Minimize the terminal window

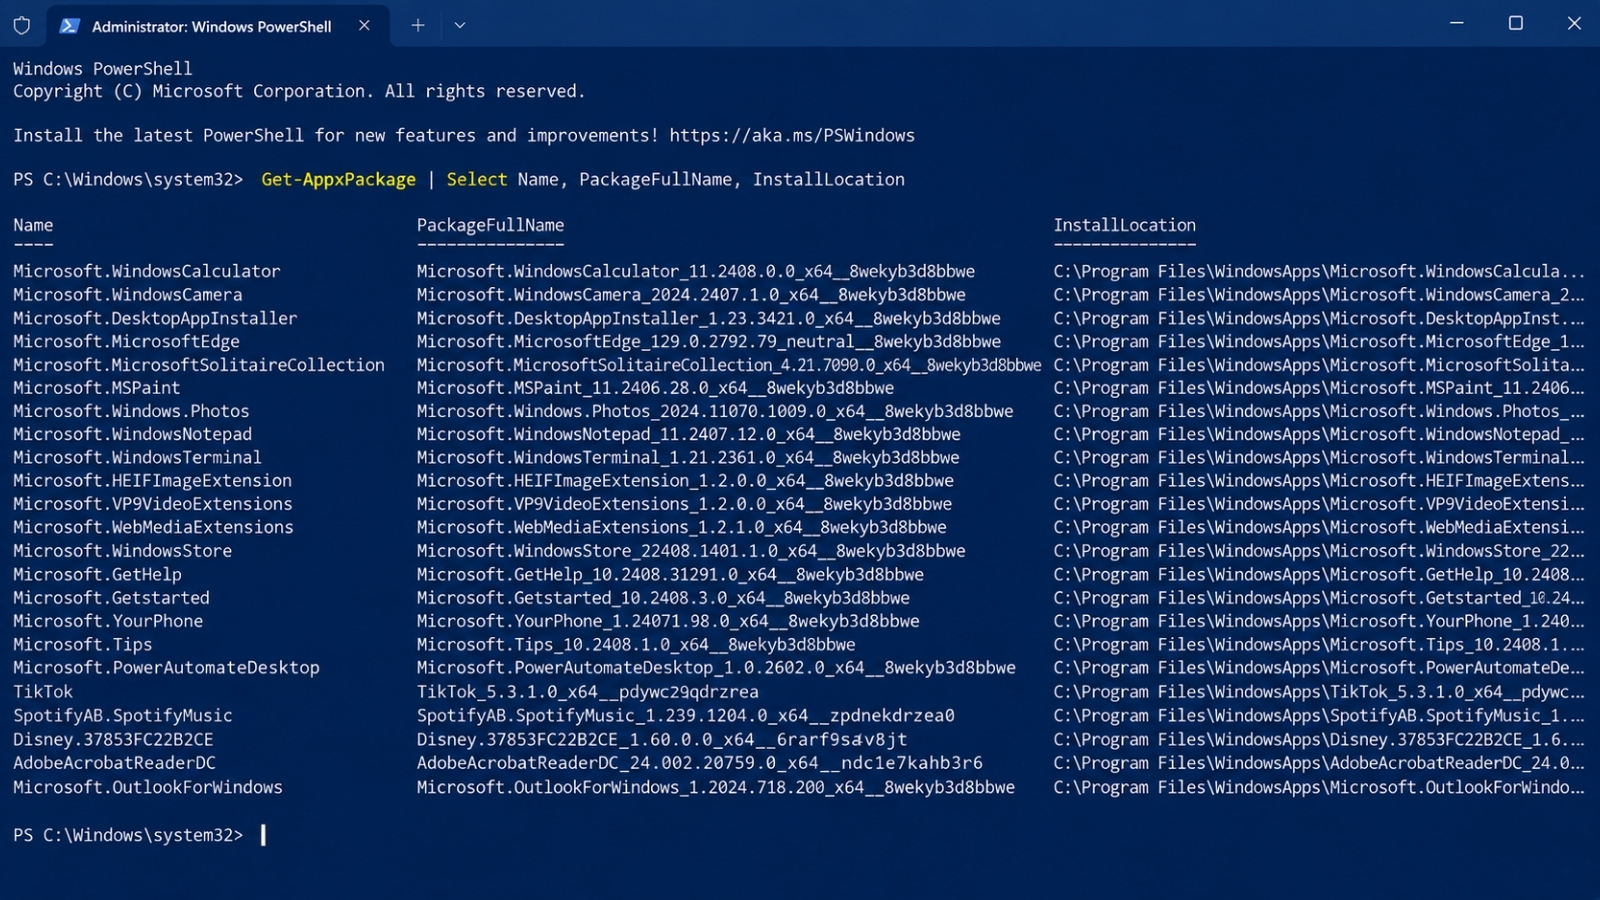(x=1457, y=23)
